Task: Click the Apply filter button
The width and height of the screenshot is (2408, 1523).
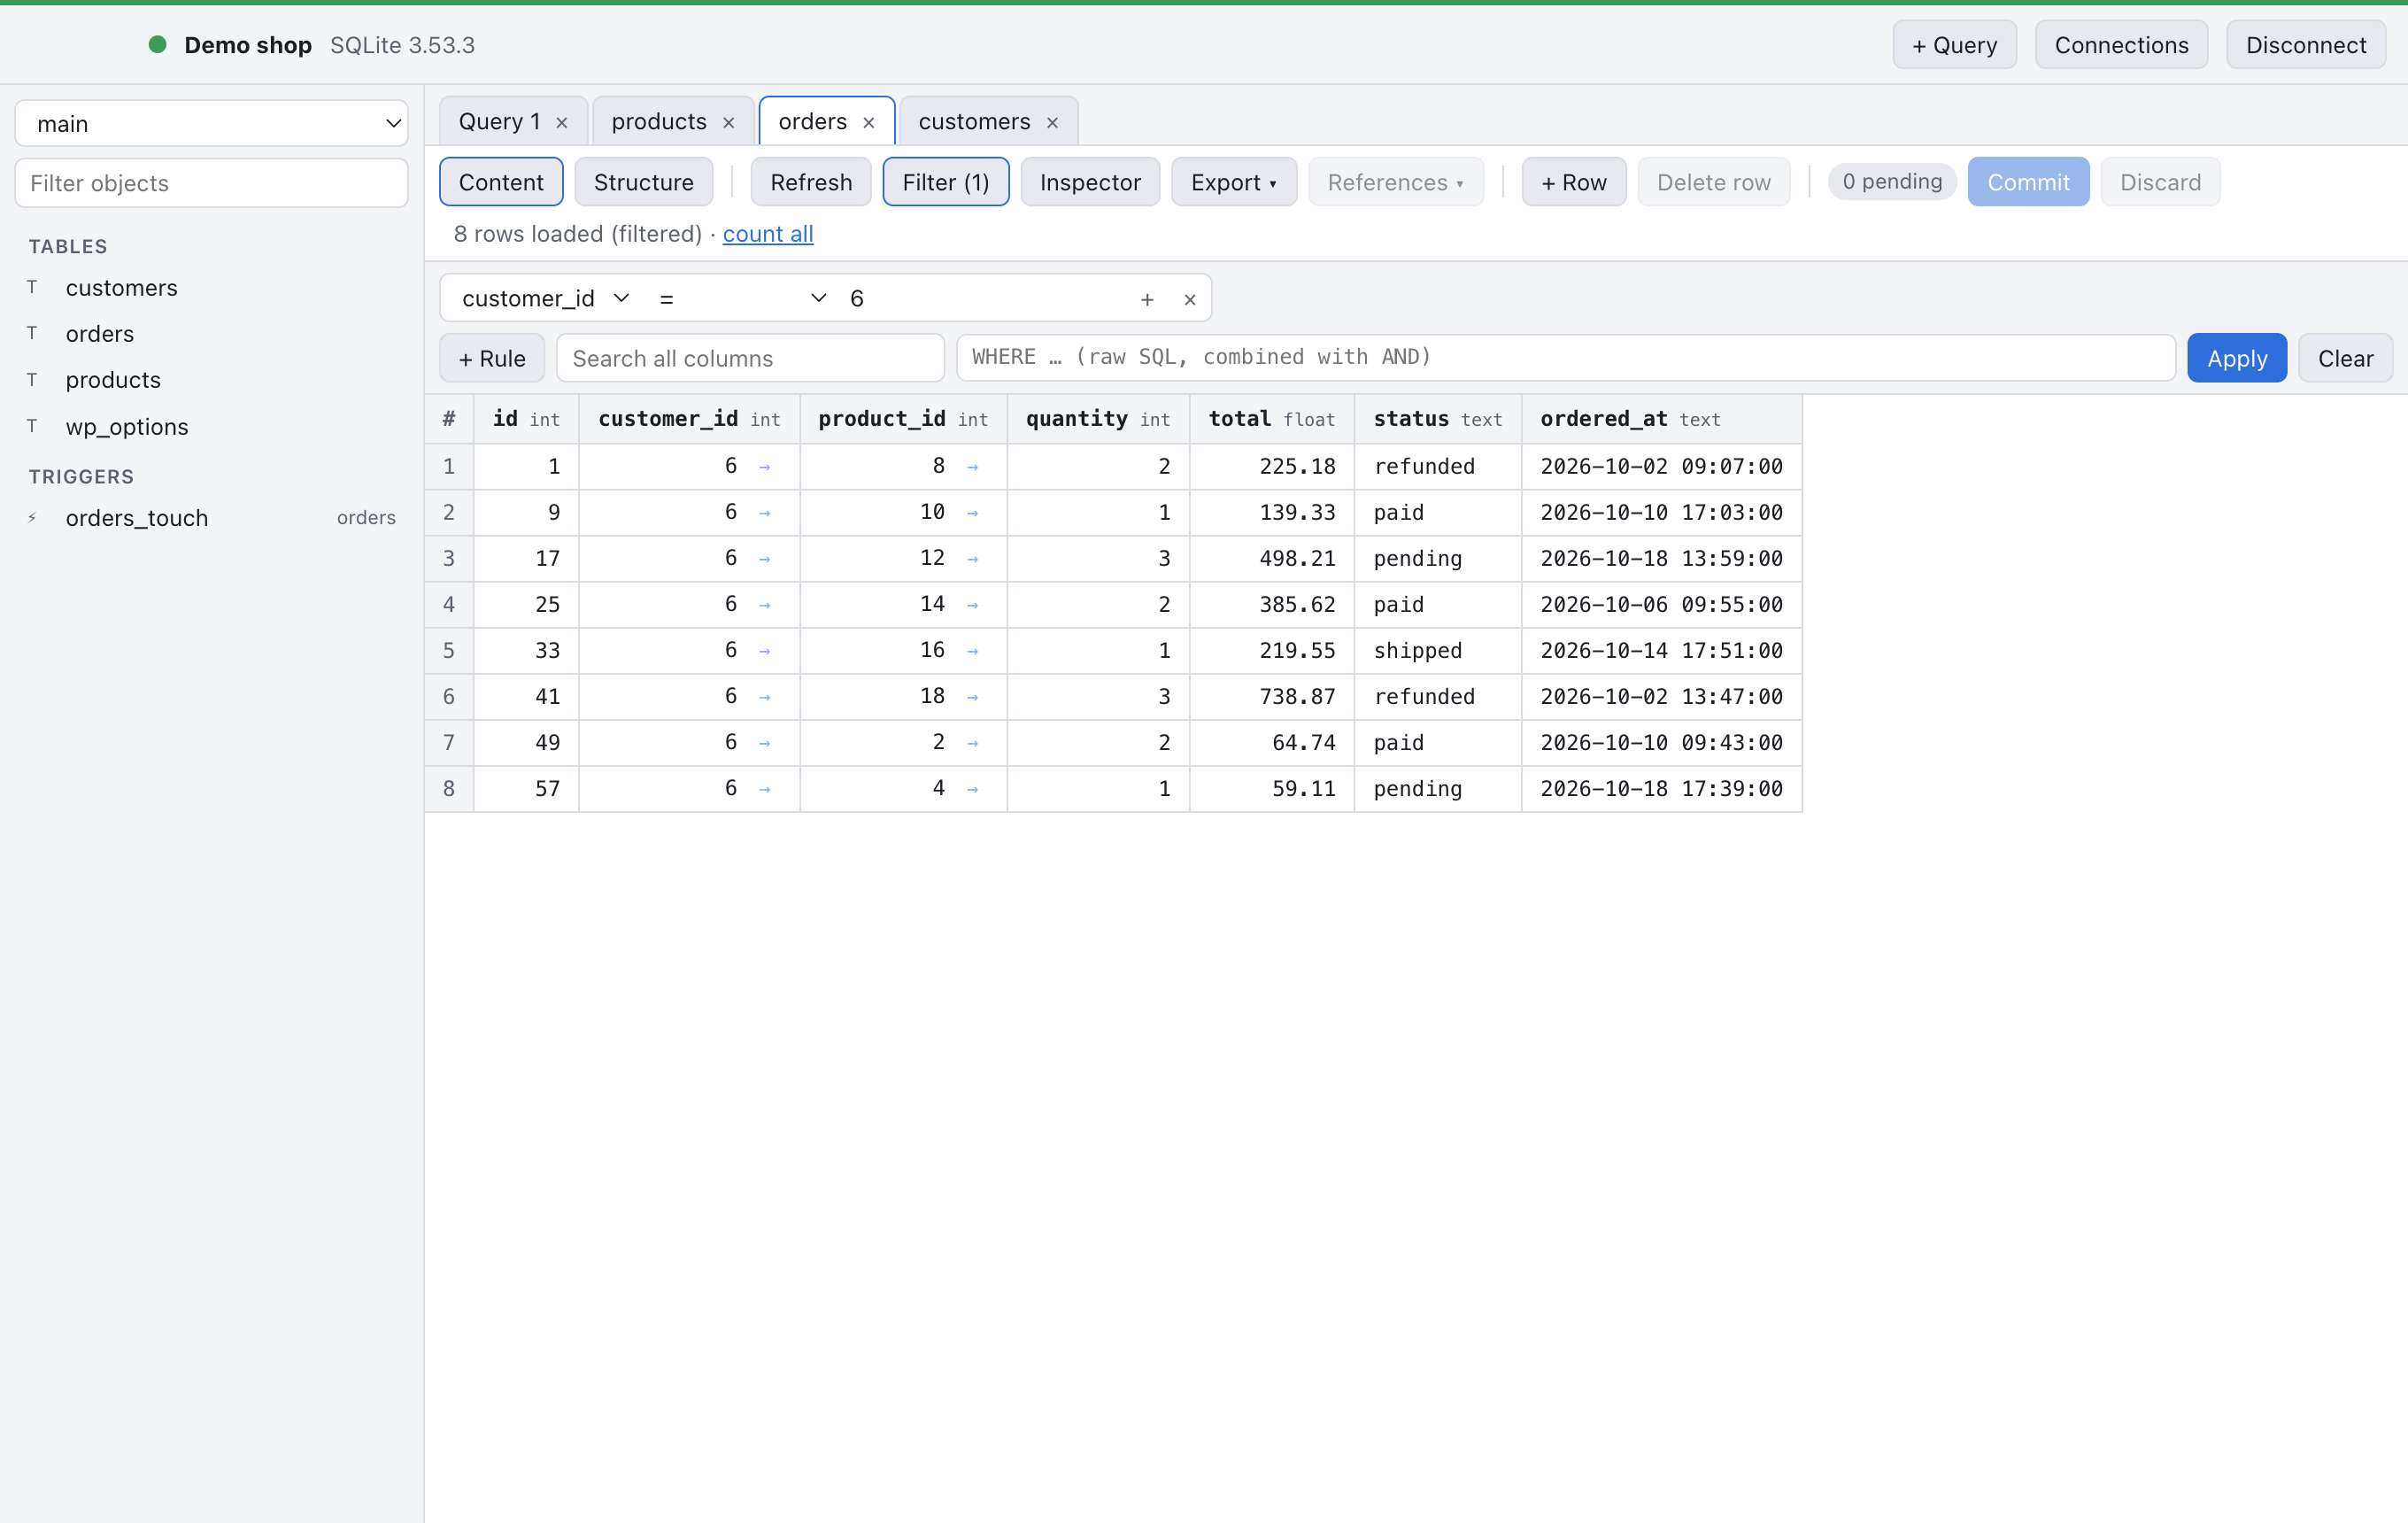Action: coord(2236,358)
